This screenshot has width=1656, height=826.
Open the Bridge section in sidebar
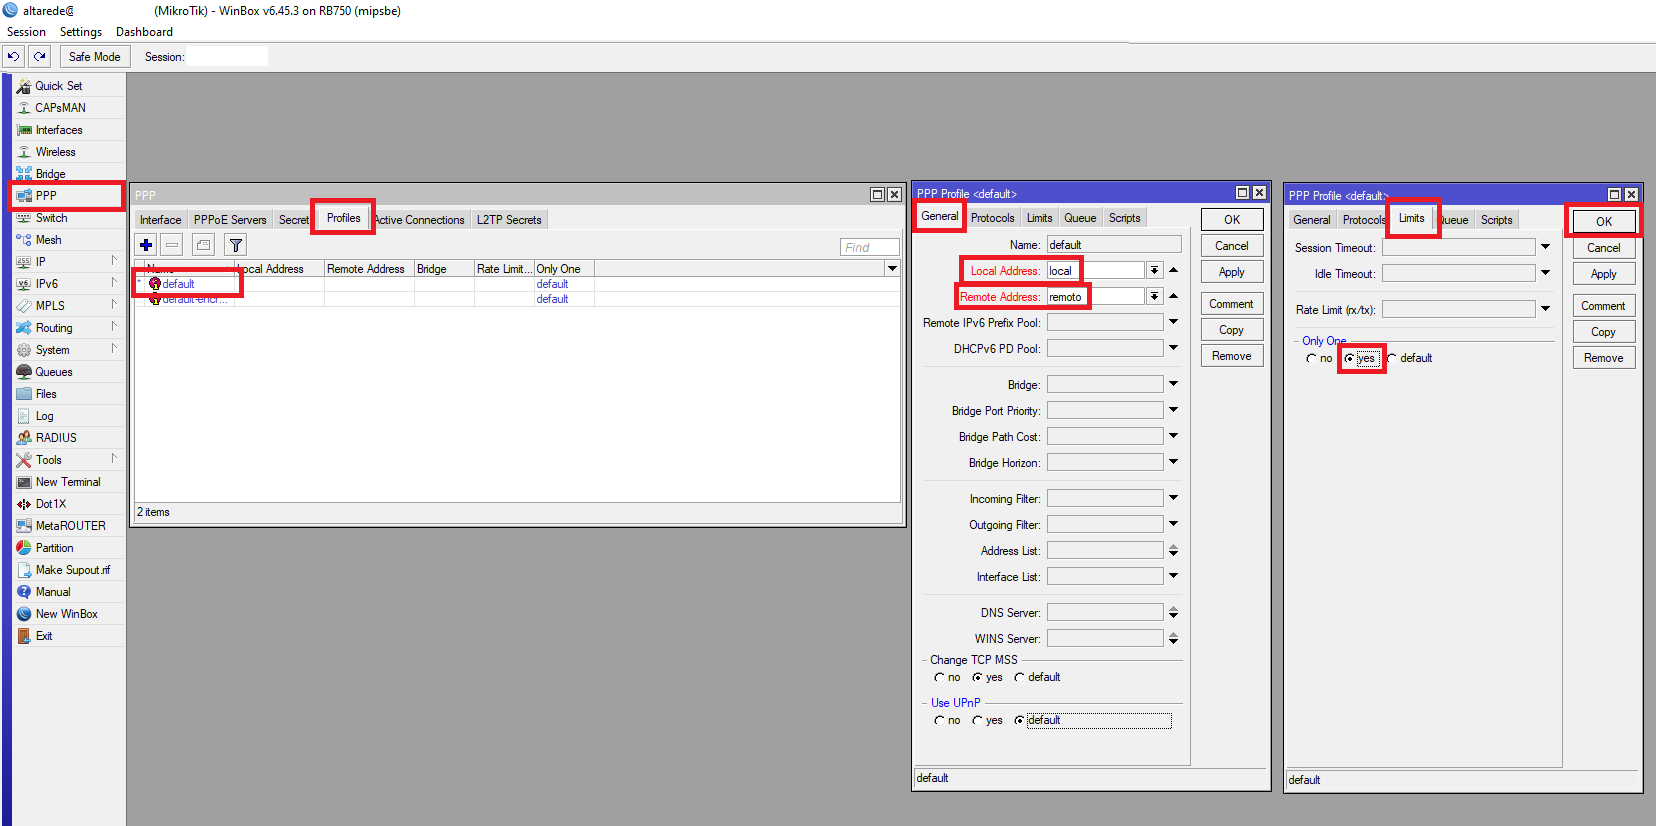click(x=50, y=174)
